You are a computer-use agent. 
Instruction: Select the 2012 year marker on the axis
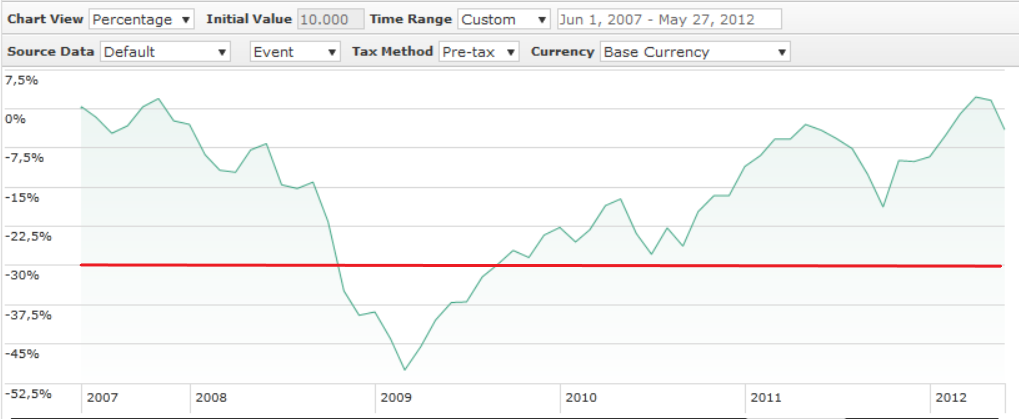(x=951, y=398)
